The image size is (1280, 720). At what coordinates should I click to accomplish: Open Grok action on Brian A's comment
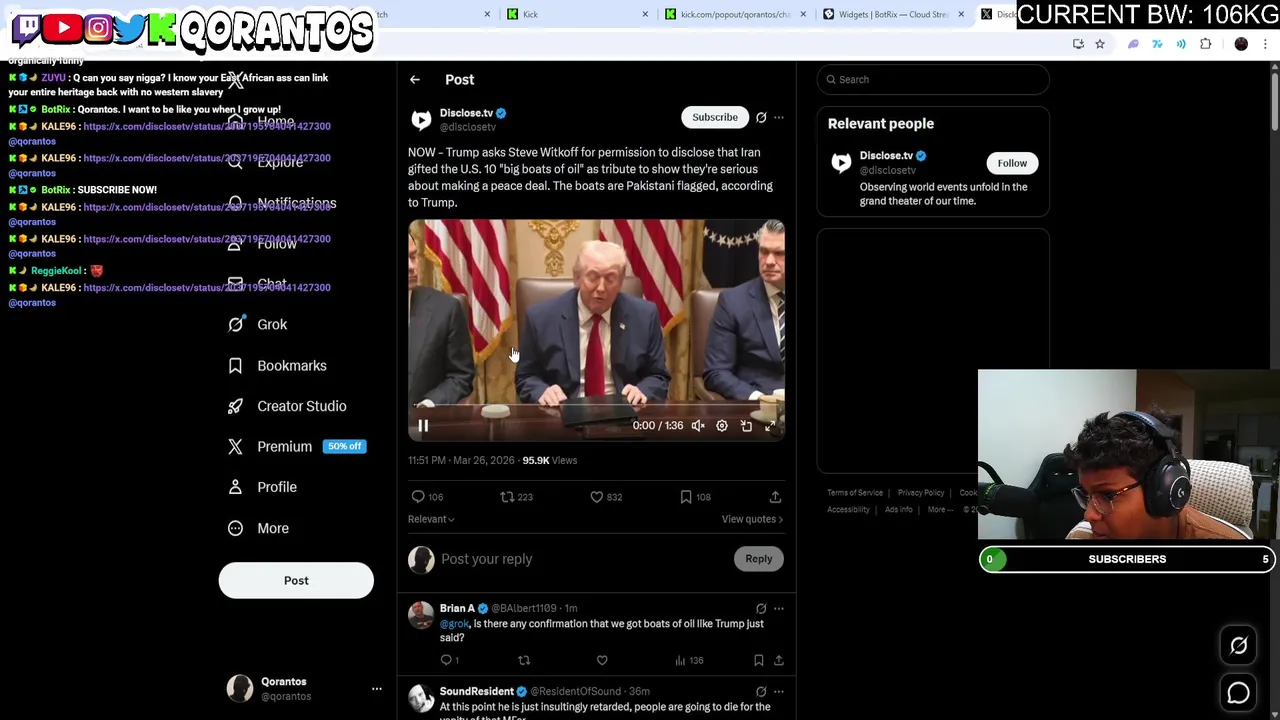761,608
